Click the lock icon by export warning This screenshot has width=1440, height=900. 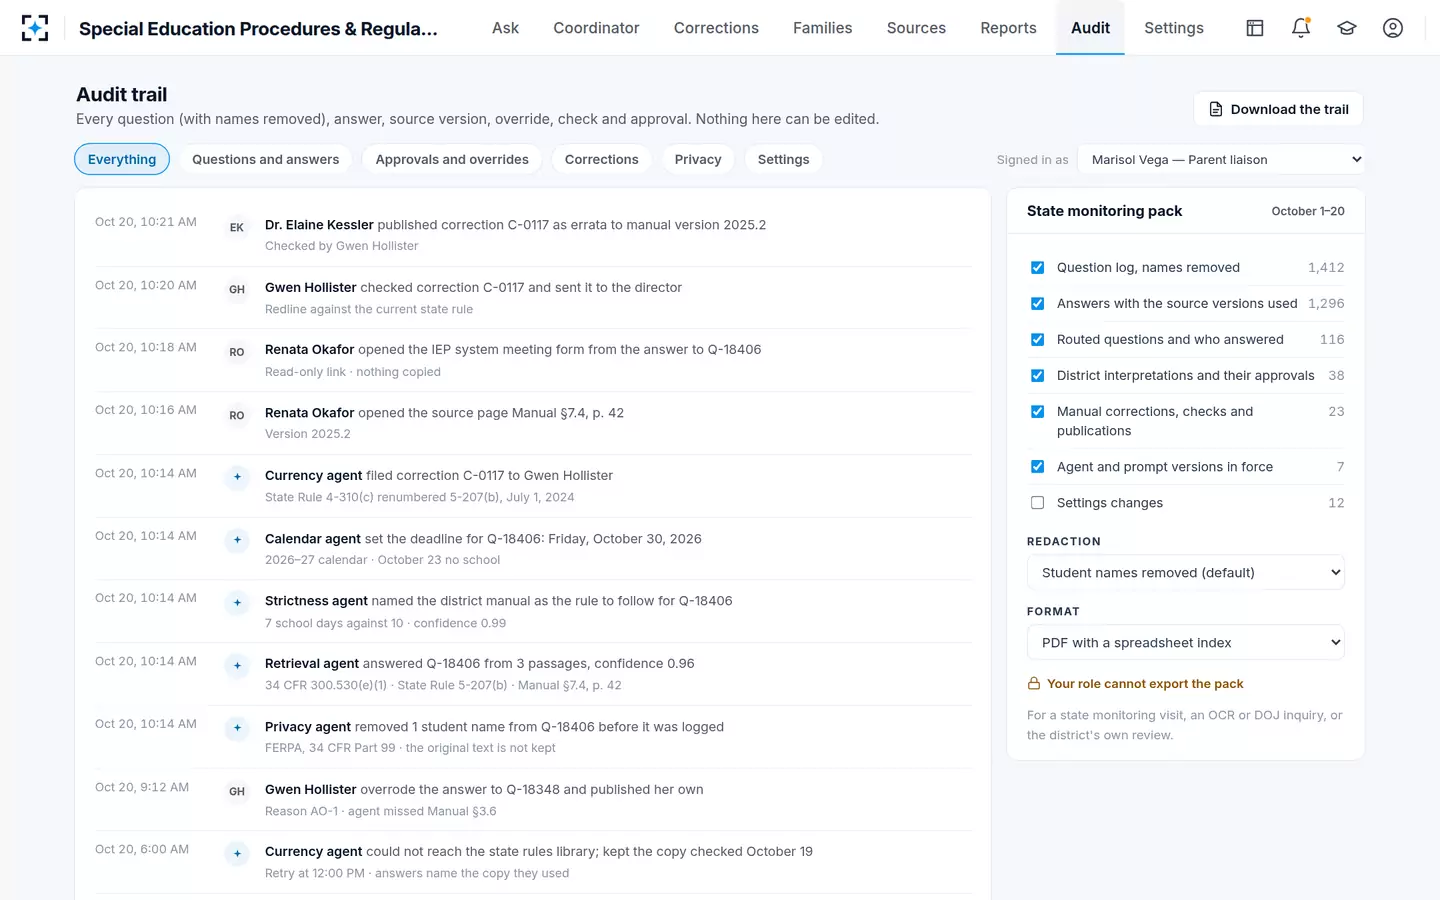click(1034, 684)
